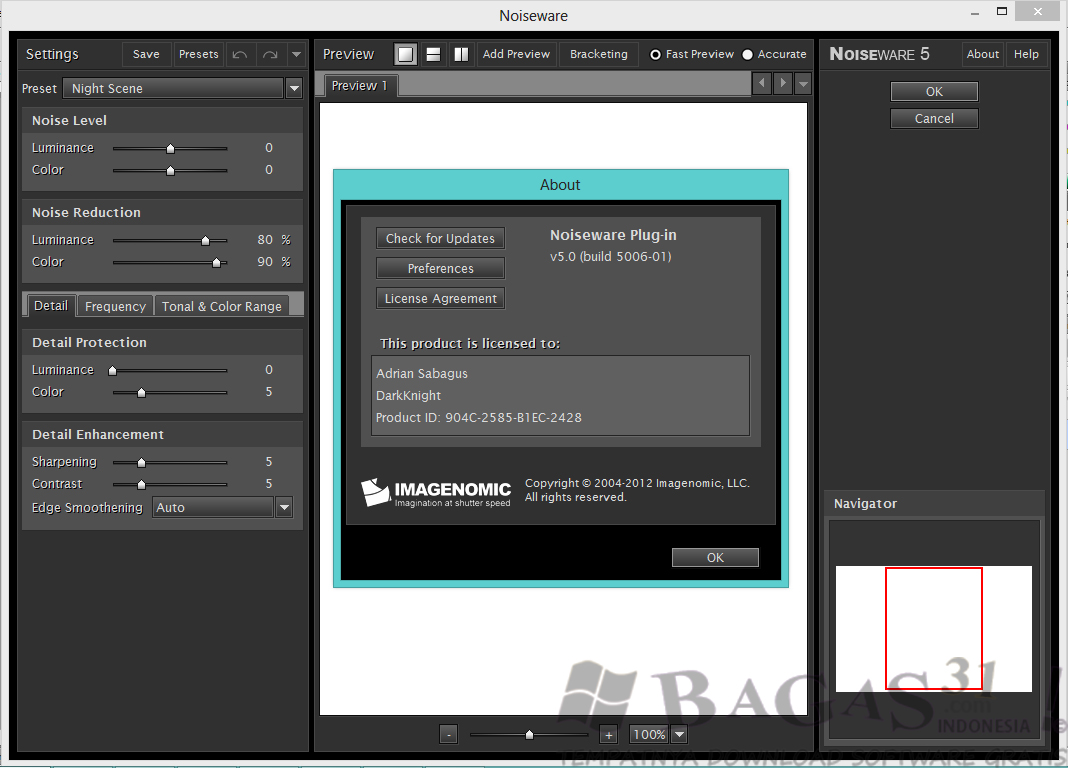This screenshot has height=768, width=1068.
Task: Select horizontal split preview layout icon
Action: coord(433,54)
